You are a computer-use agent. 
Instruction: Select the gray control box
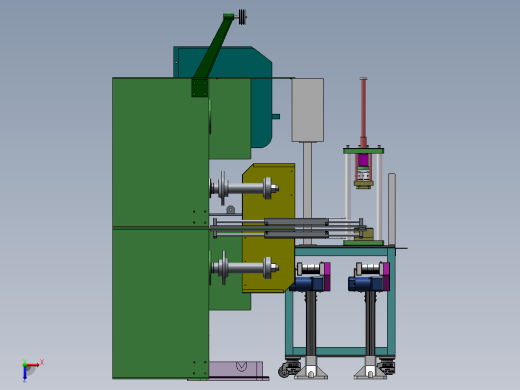pos(308,110)
